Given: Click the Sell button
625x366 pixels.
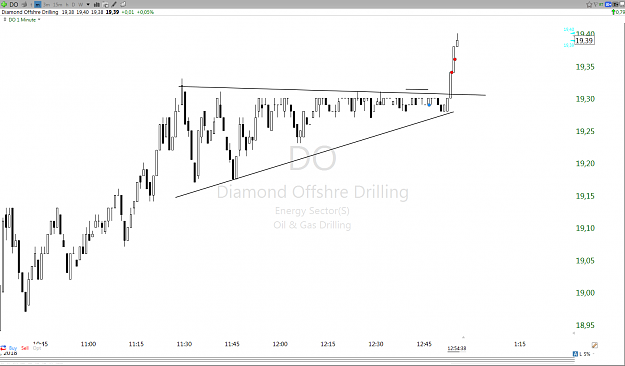Looking at the screenshot, I should pos(25,348).
